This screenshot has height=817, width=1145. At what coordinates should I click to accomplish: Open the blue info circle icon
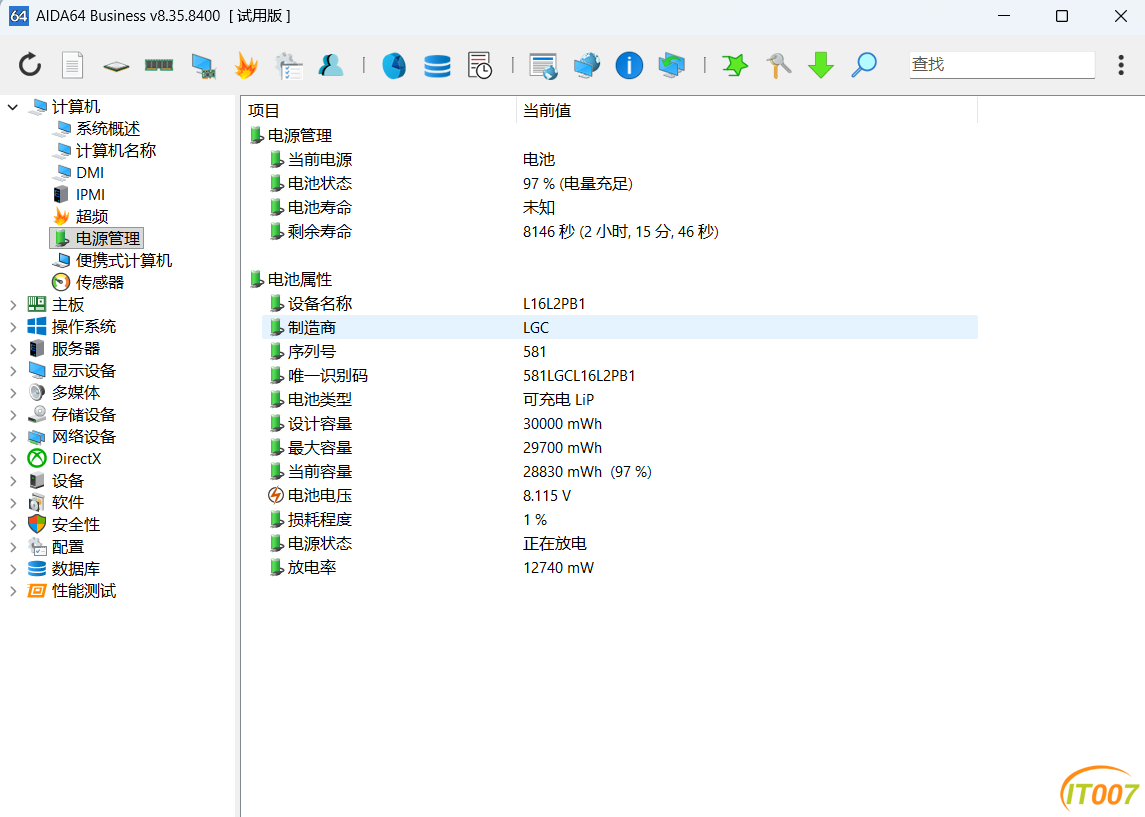point(629,65)
